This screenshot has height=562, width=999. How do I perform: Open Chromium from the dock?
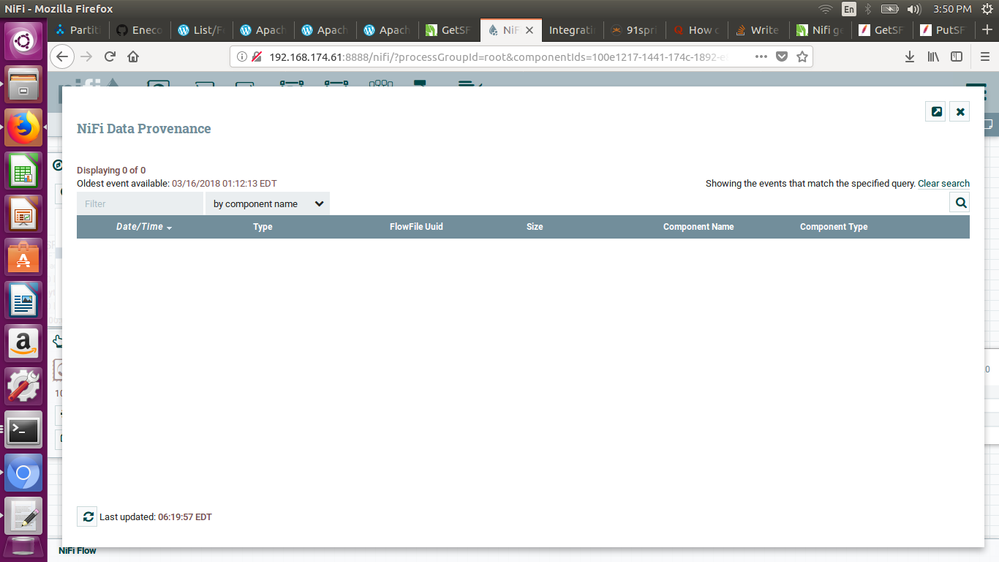click(x=23, y=473)
